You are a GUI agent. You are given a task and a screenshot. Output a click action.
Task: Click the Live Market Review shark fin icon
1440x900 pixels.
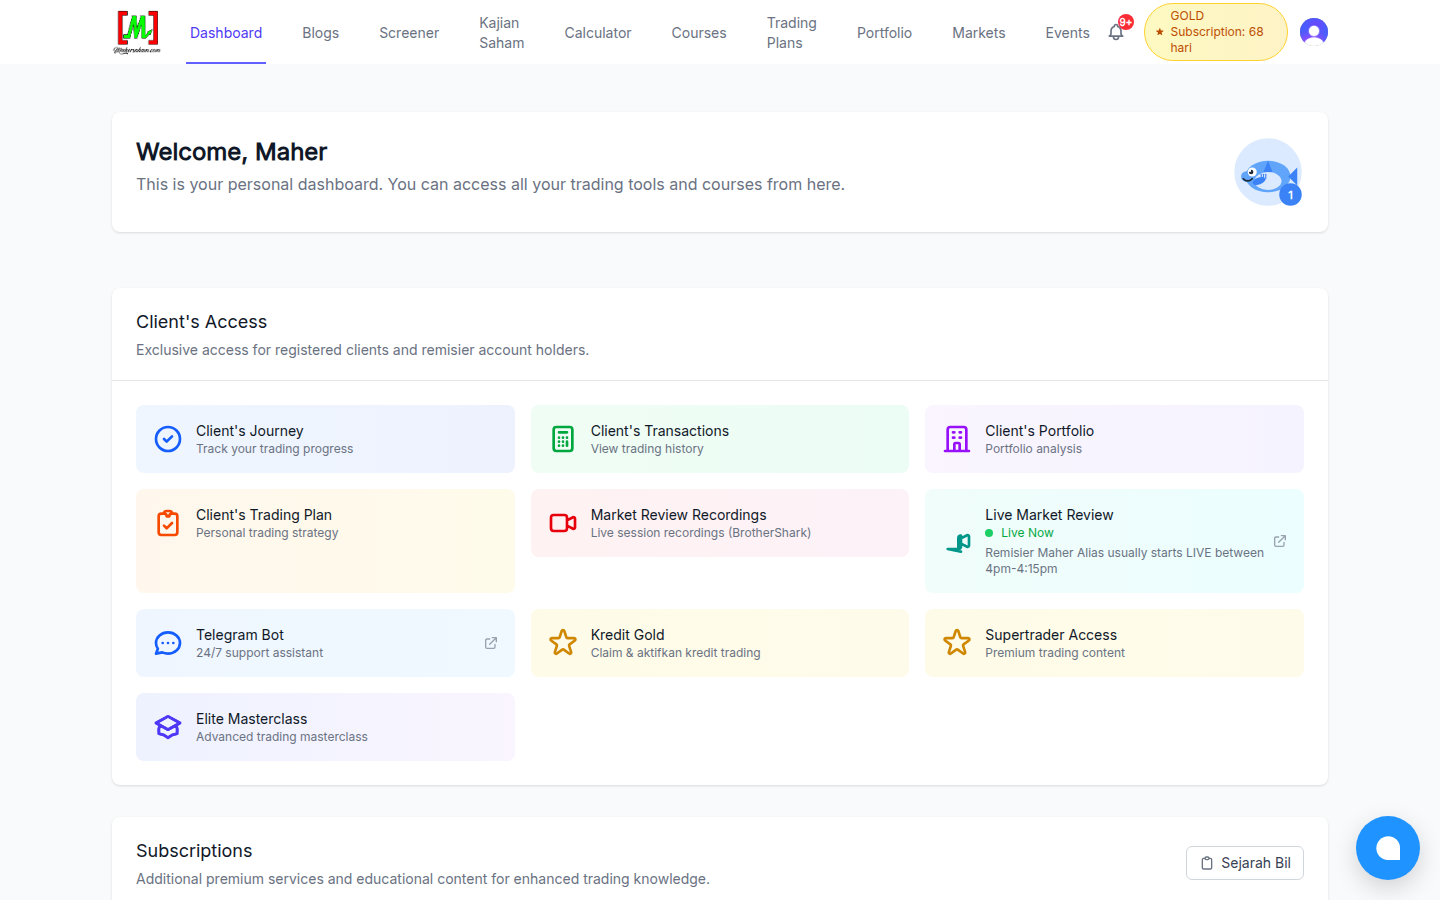pyautogui.click(x=958, y=543)
